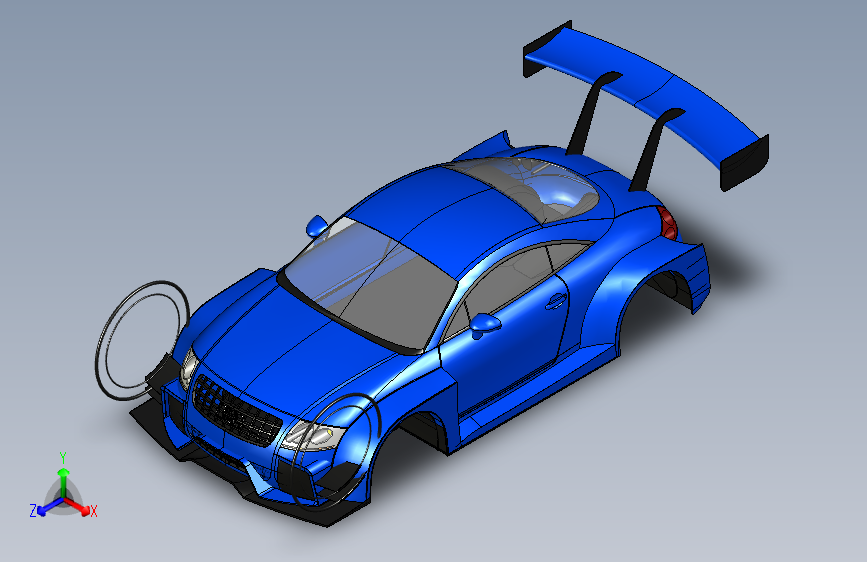Click the red X axis of the triad
The image size is (867, 562).
click(x=80, y=507)
